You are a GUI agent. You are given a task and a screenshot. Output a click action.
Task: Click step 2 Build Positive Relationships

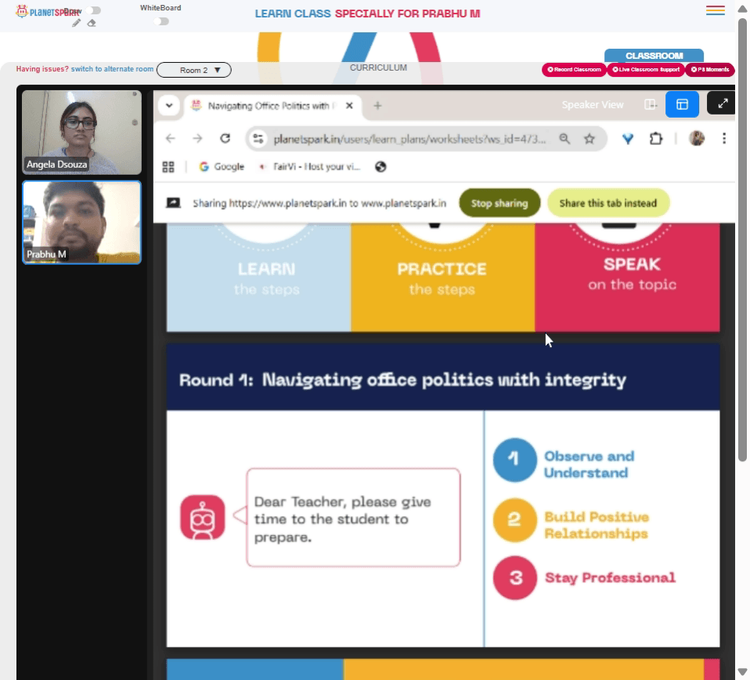(571, 520)
